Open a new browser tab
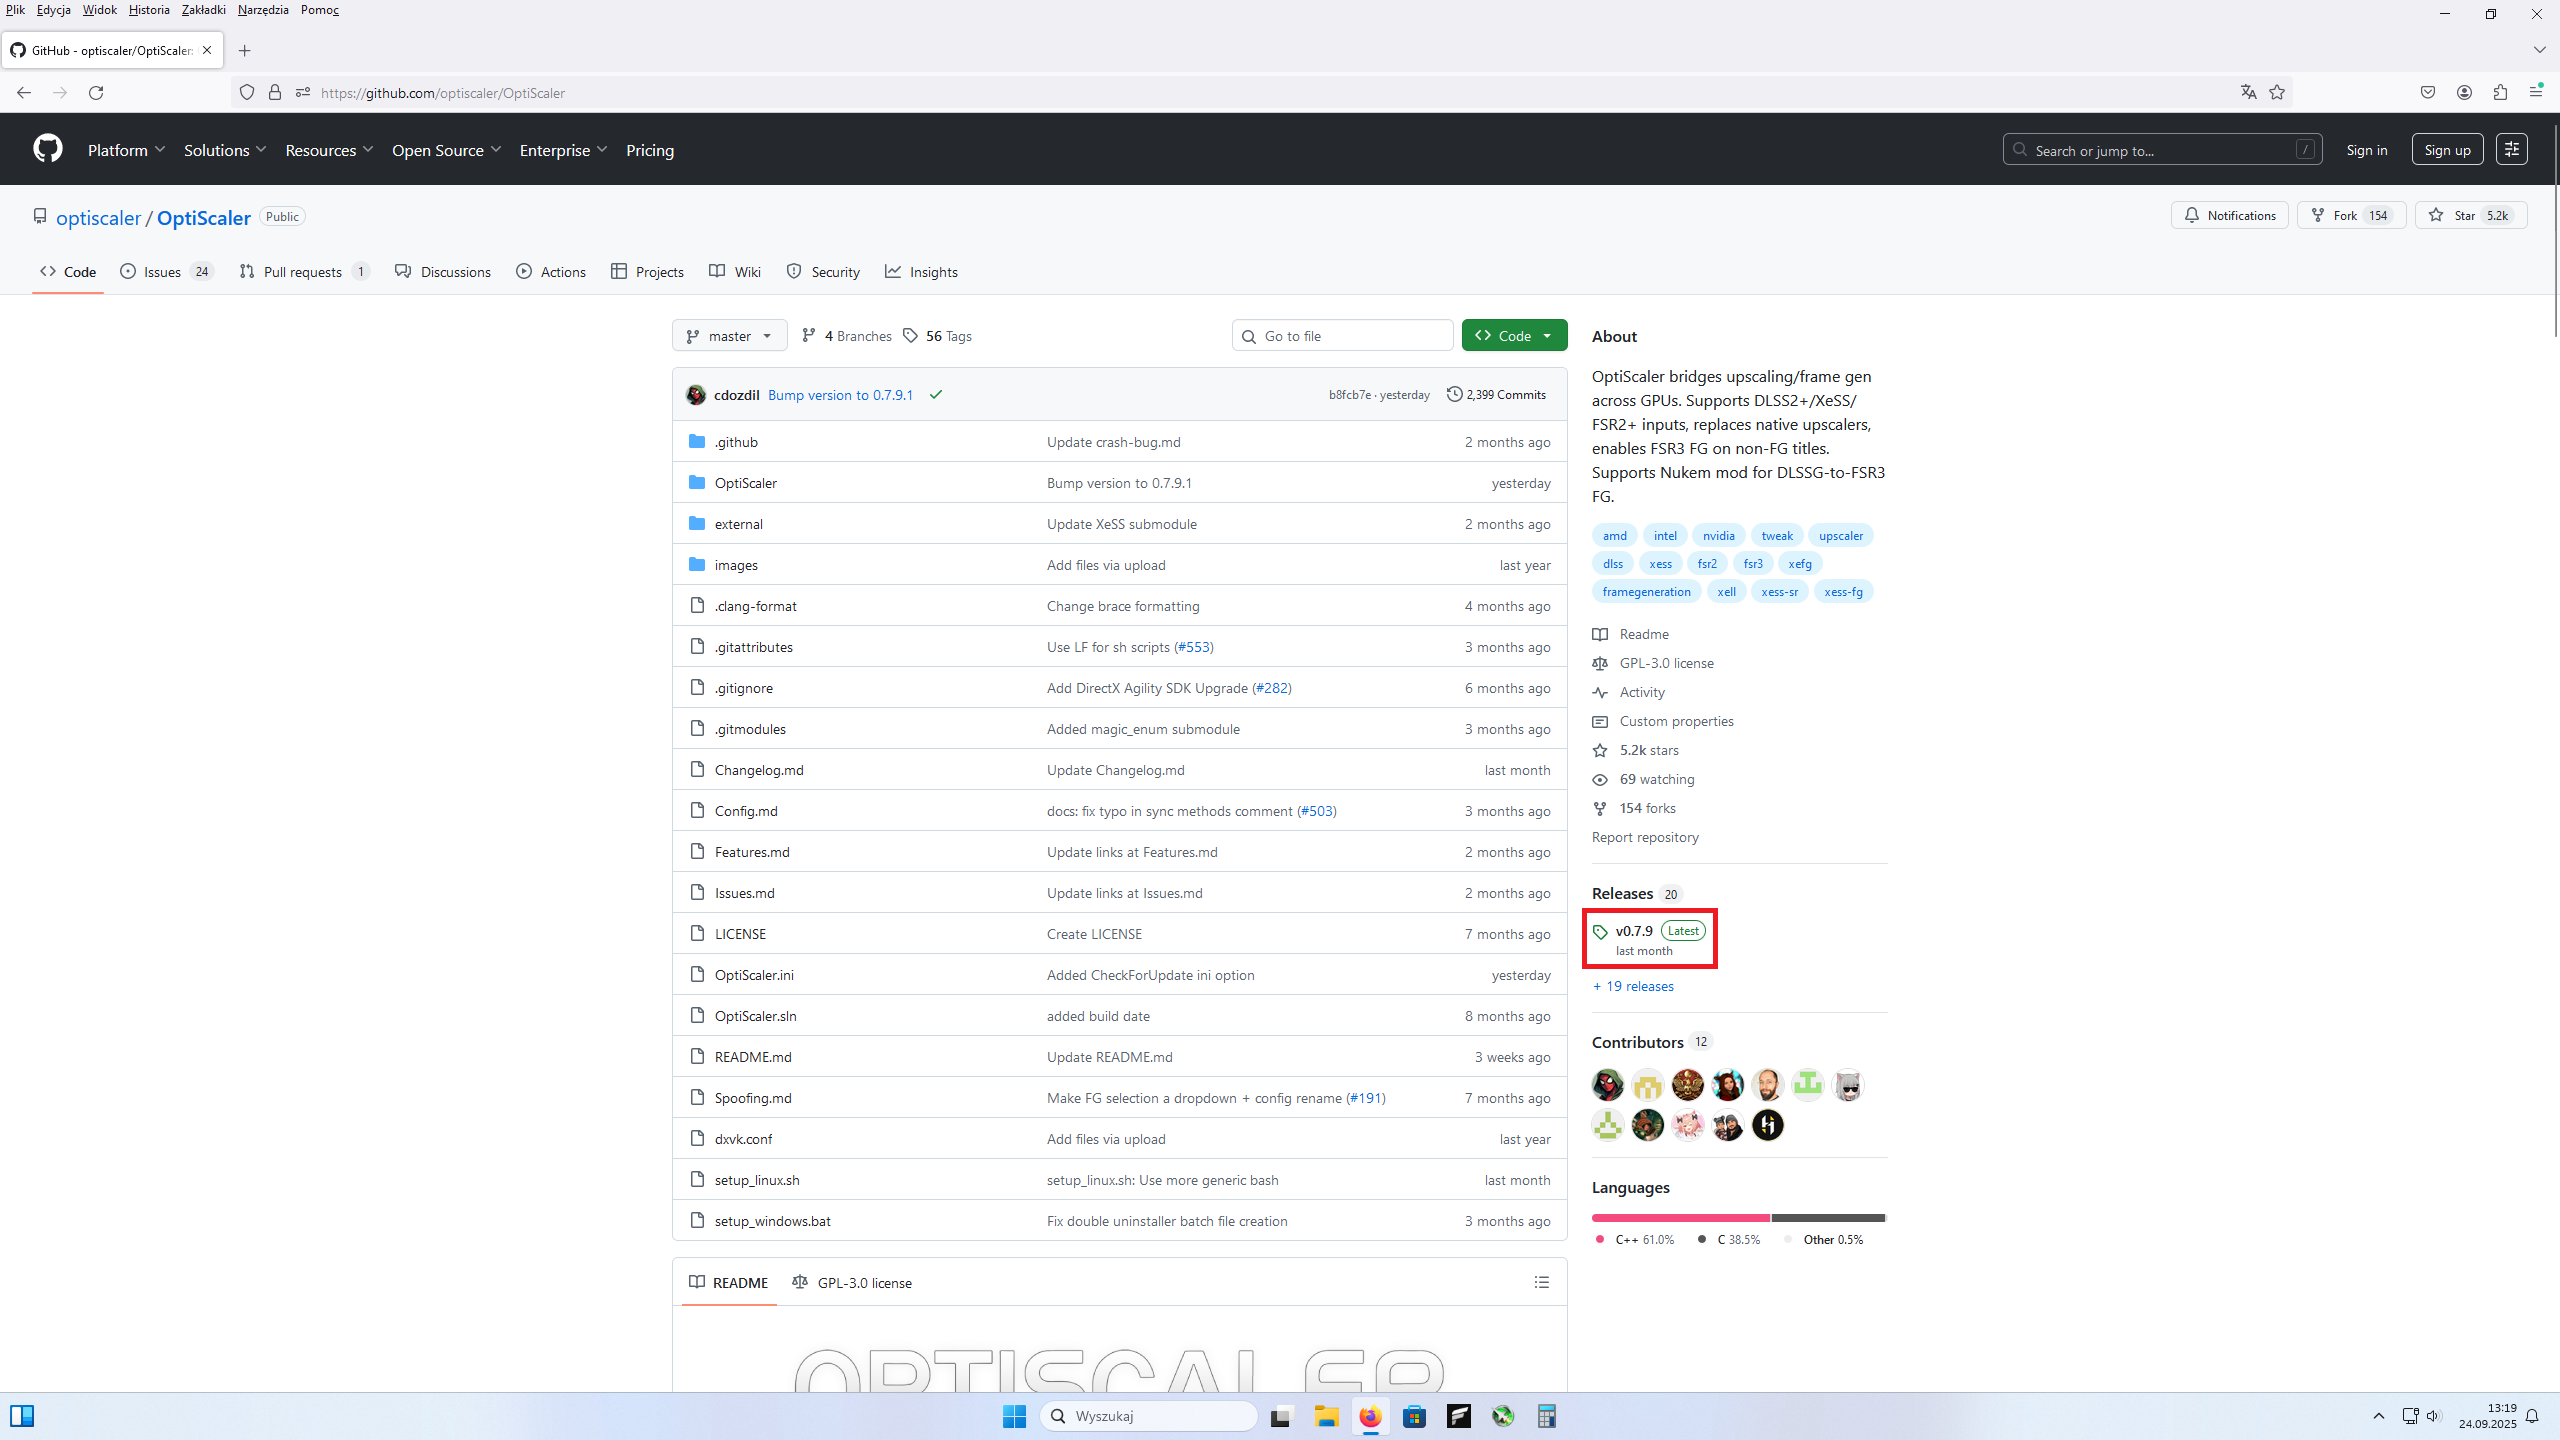The image size is (2560, 1440). click(244, 51)
